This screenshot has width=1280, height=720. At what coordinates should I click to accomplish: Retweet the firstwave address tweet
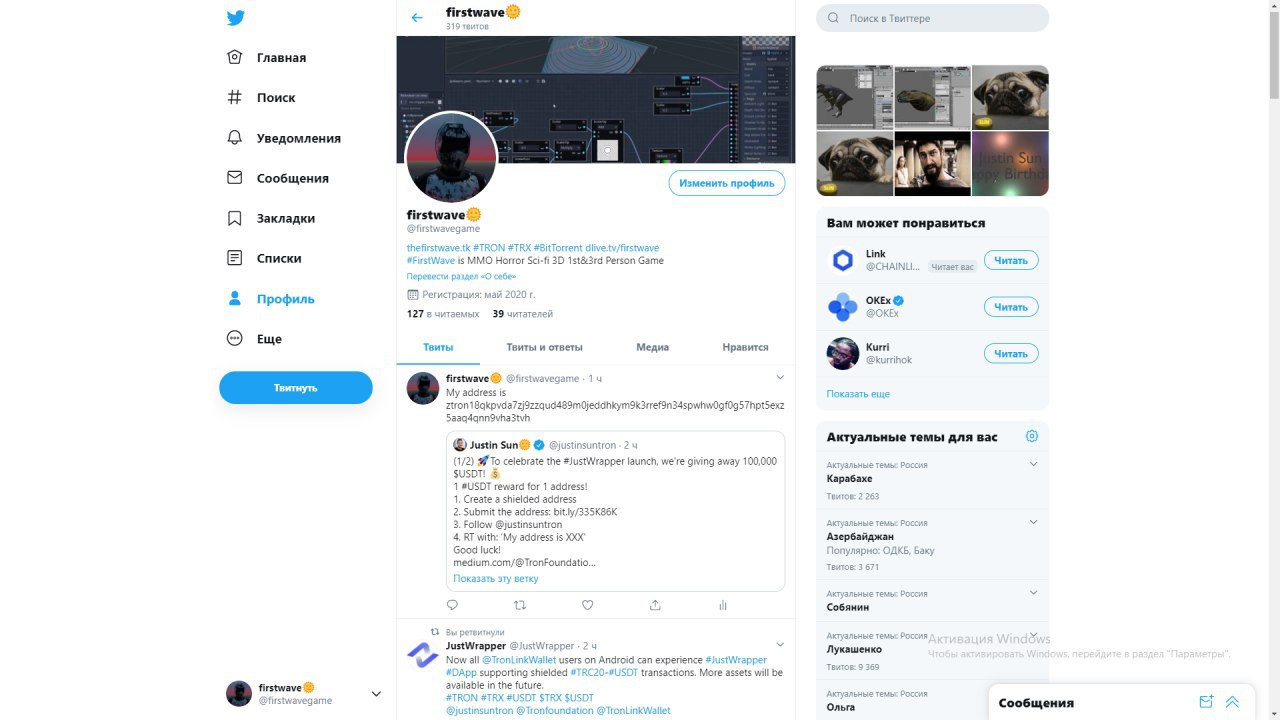(519, 605)
